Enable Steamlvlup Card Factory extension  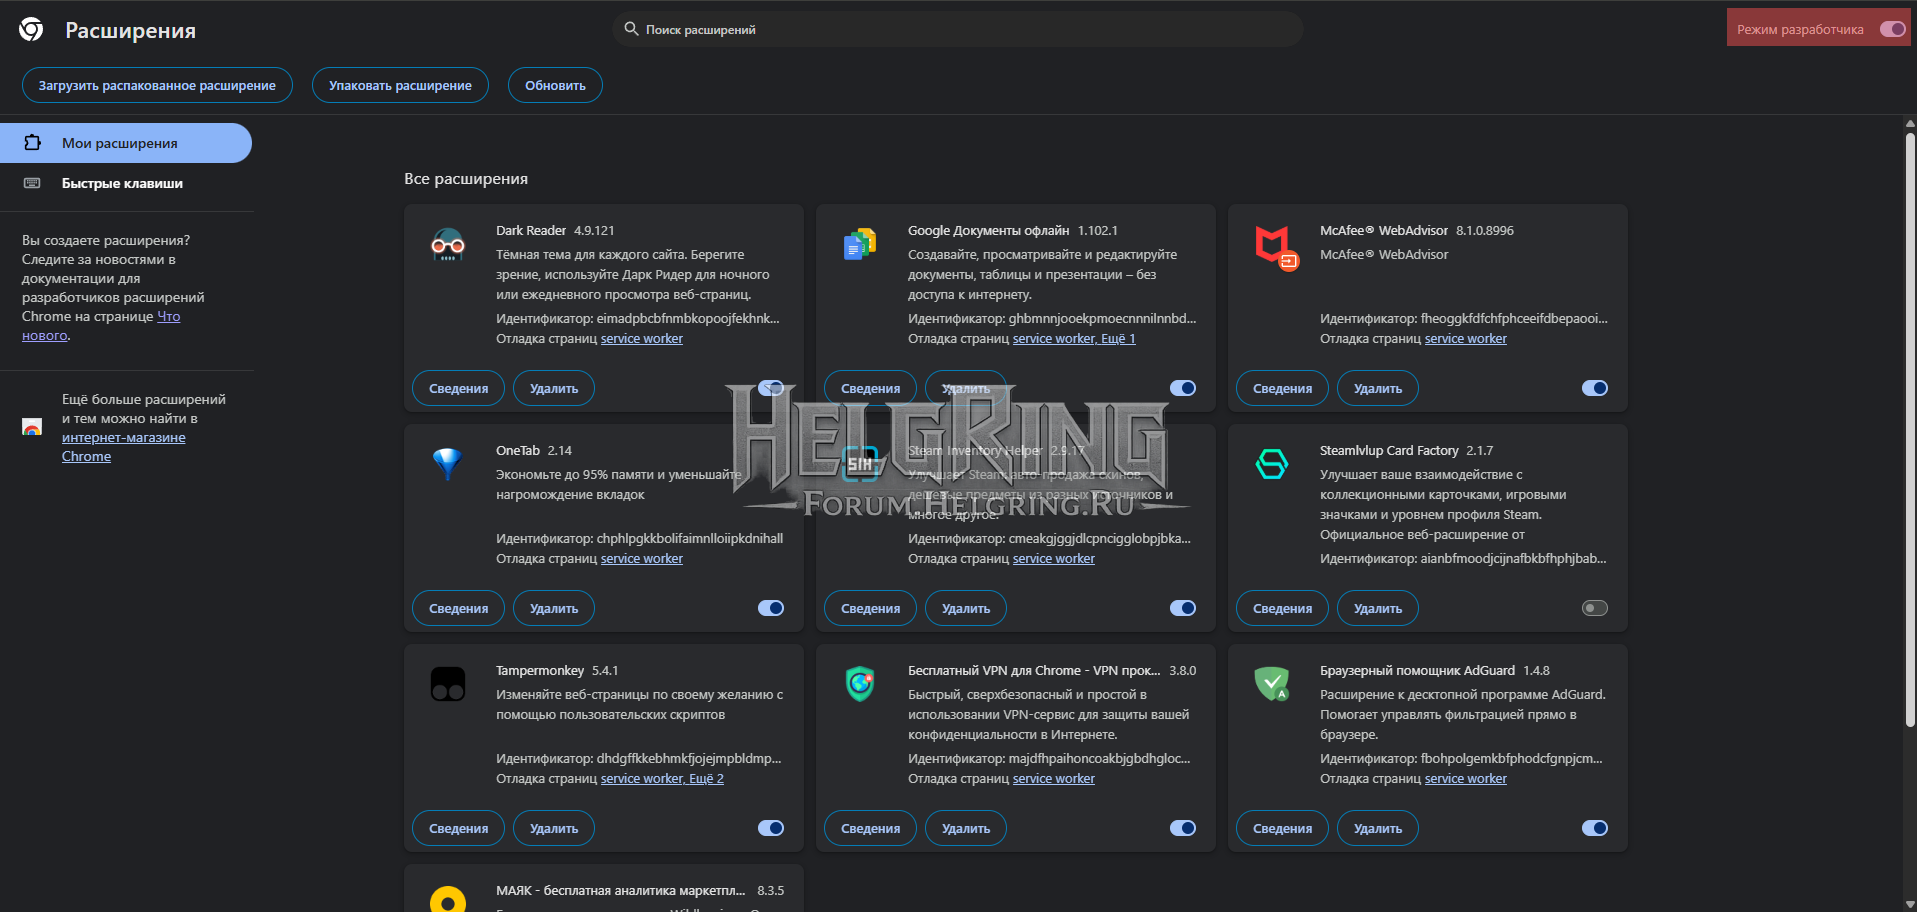(x=1595, y=608)
